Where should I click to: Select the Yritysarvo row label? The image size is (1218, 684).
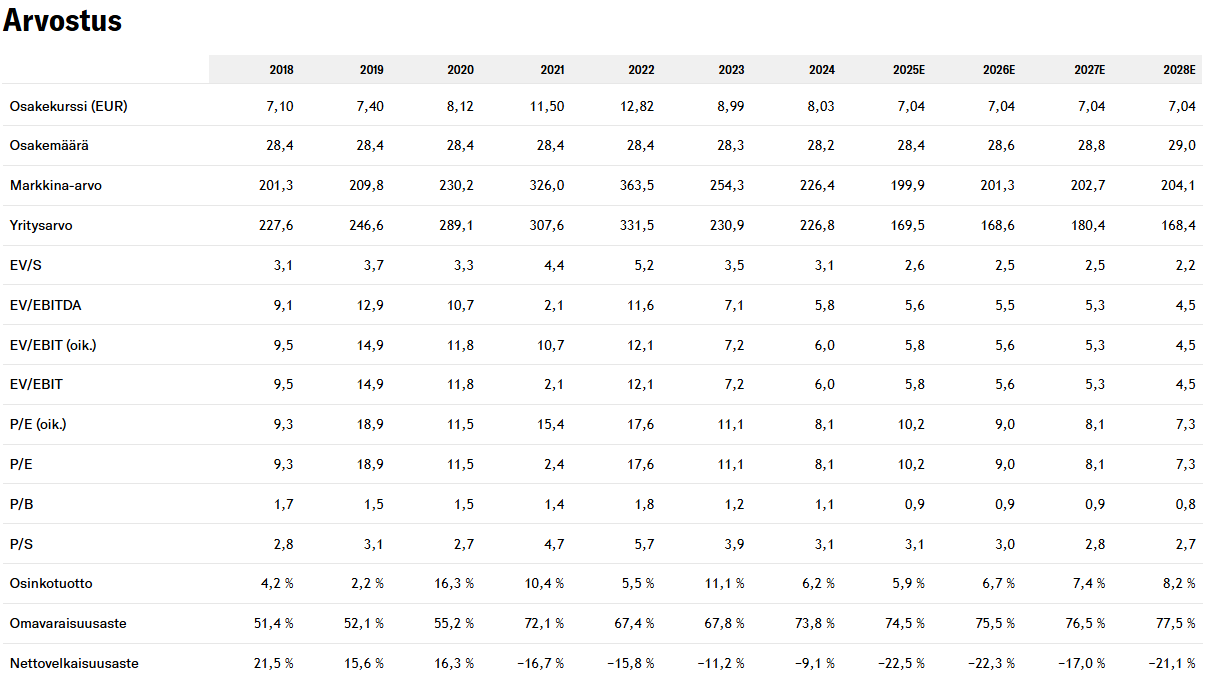[41, 226]
